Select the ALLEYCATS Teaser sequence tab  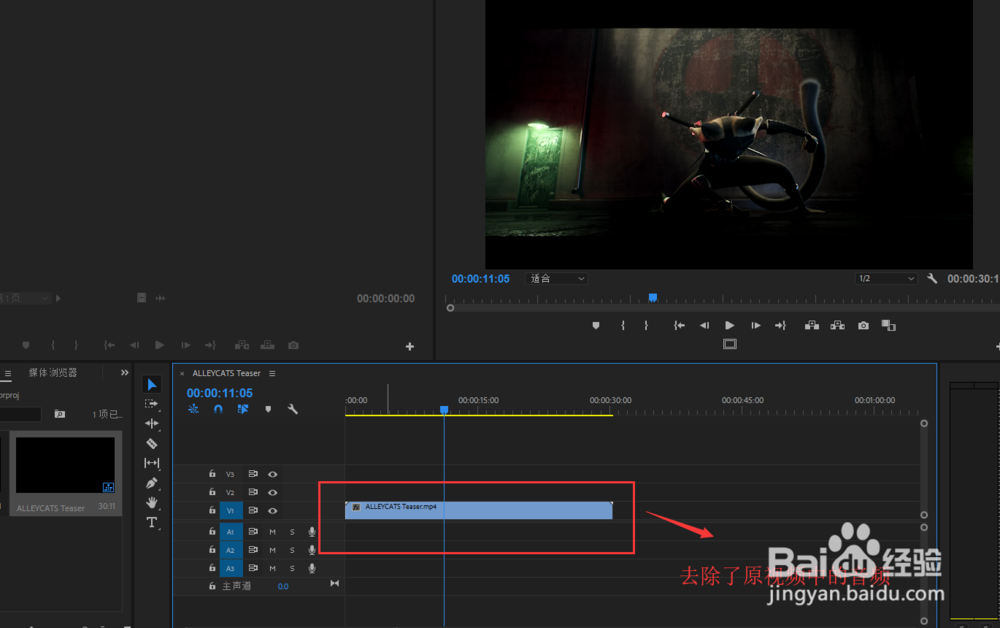point(226,374)
